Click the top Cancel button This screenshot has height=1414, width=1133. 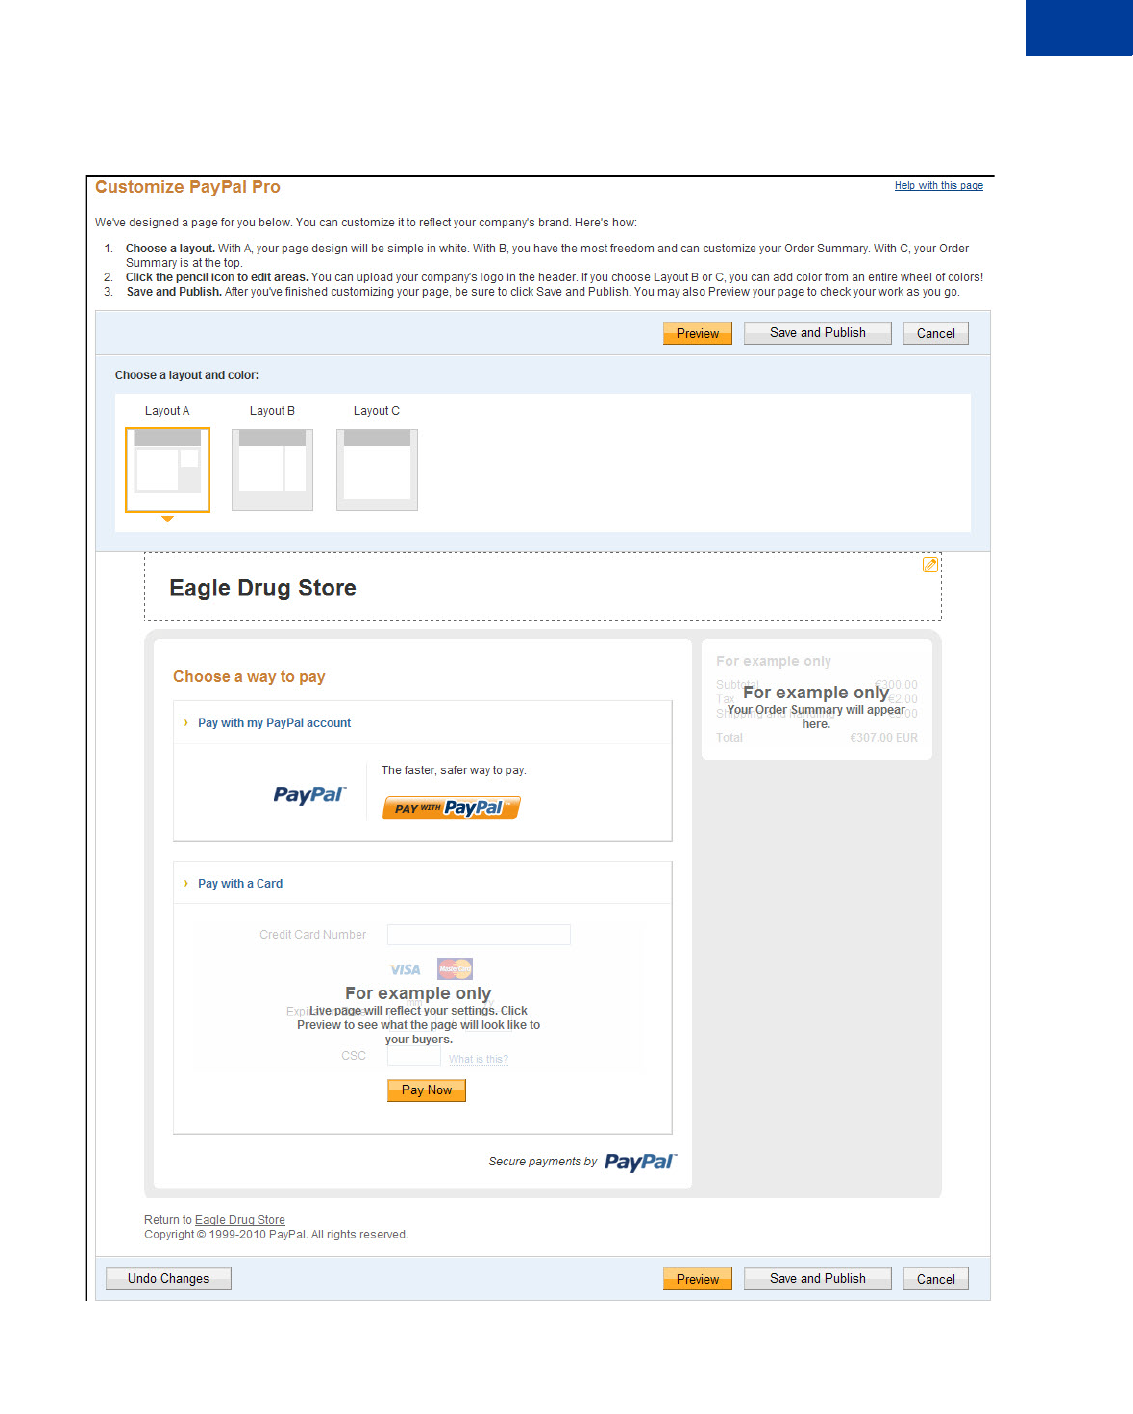pyautogui.click(x=935, y=334)
